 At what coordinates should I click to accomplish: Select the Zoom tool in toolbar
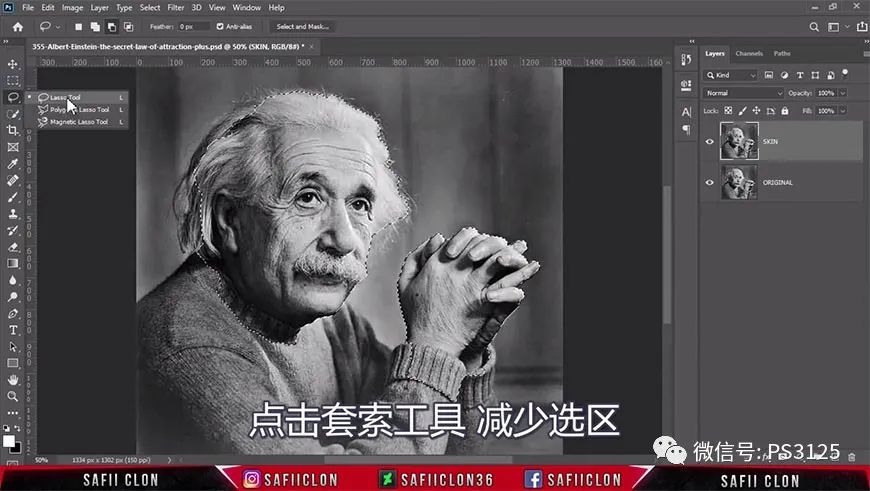coord(13,396)
